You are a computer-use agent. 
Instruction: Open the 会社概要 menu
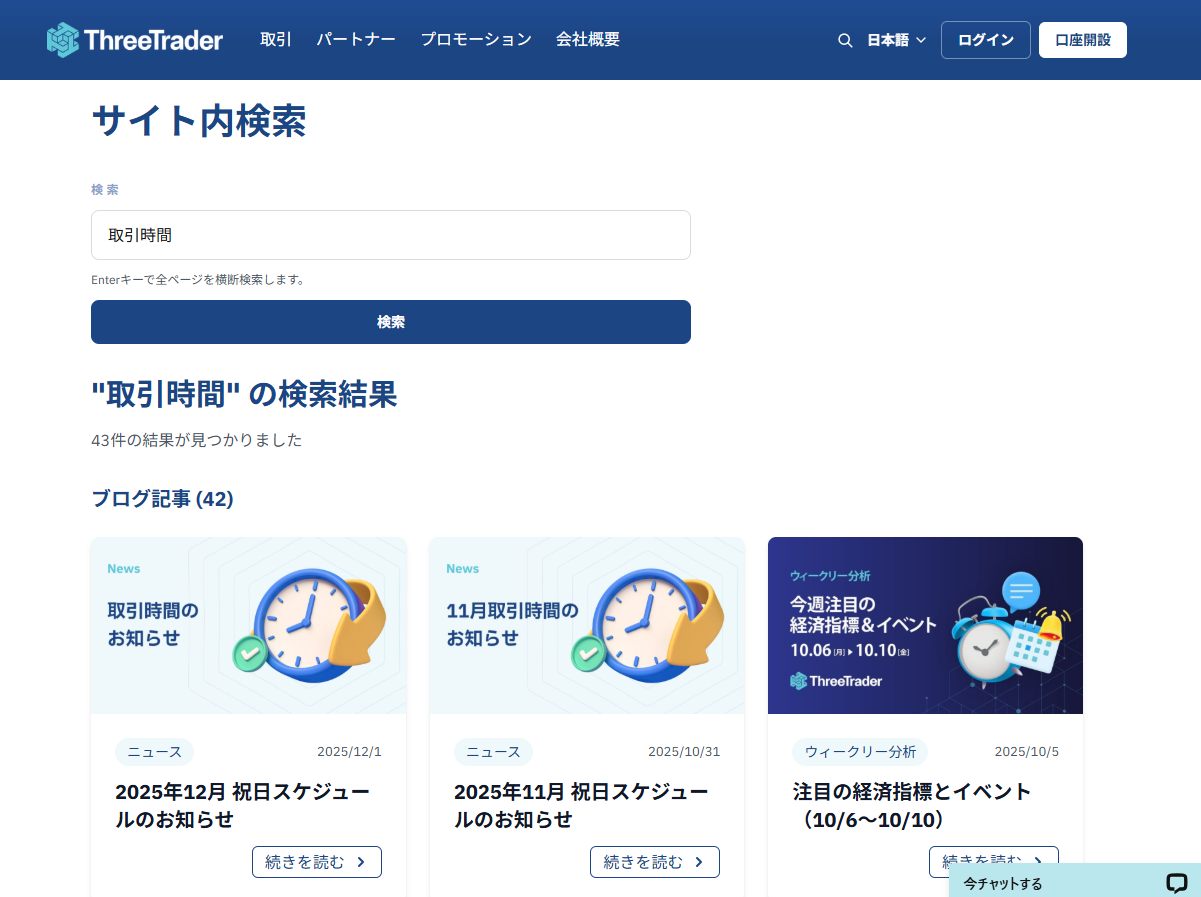(x=588, y=40)
